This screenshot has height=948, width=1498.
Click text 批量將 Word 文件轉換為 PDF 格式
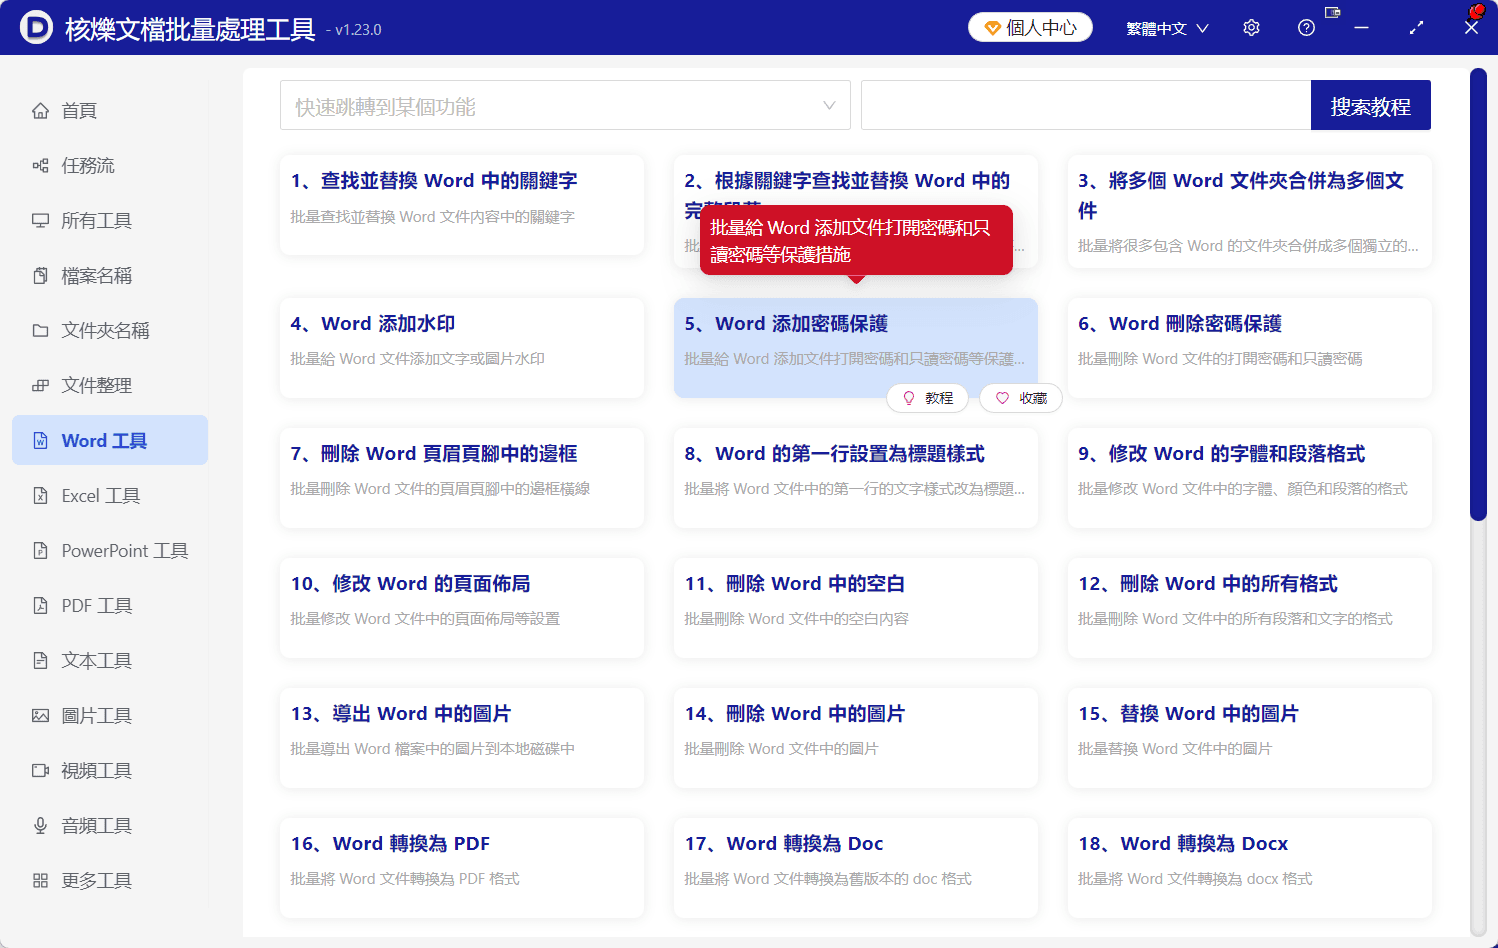(405, 879)
